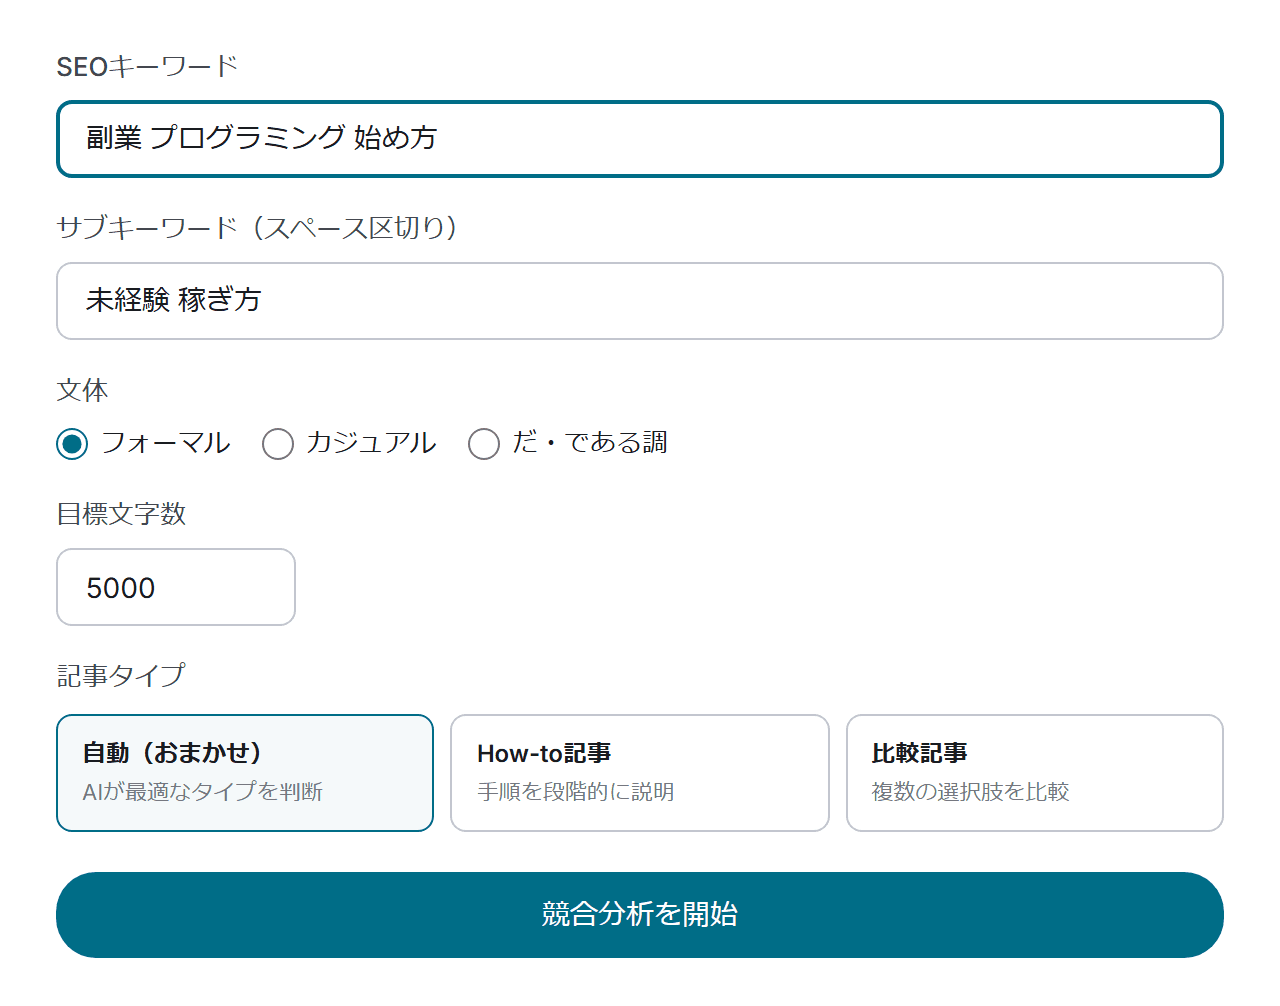The image size is (1280, 1006).
Task: Click the 目標文字数 number field
Action: click(x=176, y=587)
